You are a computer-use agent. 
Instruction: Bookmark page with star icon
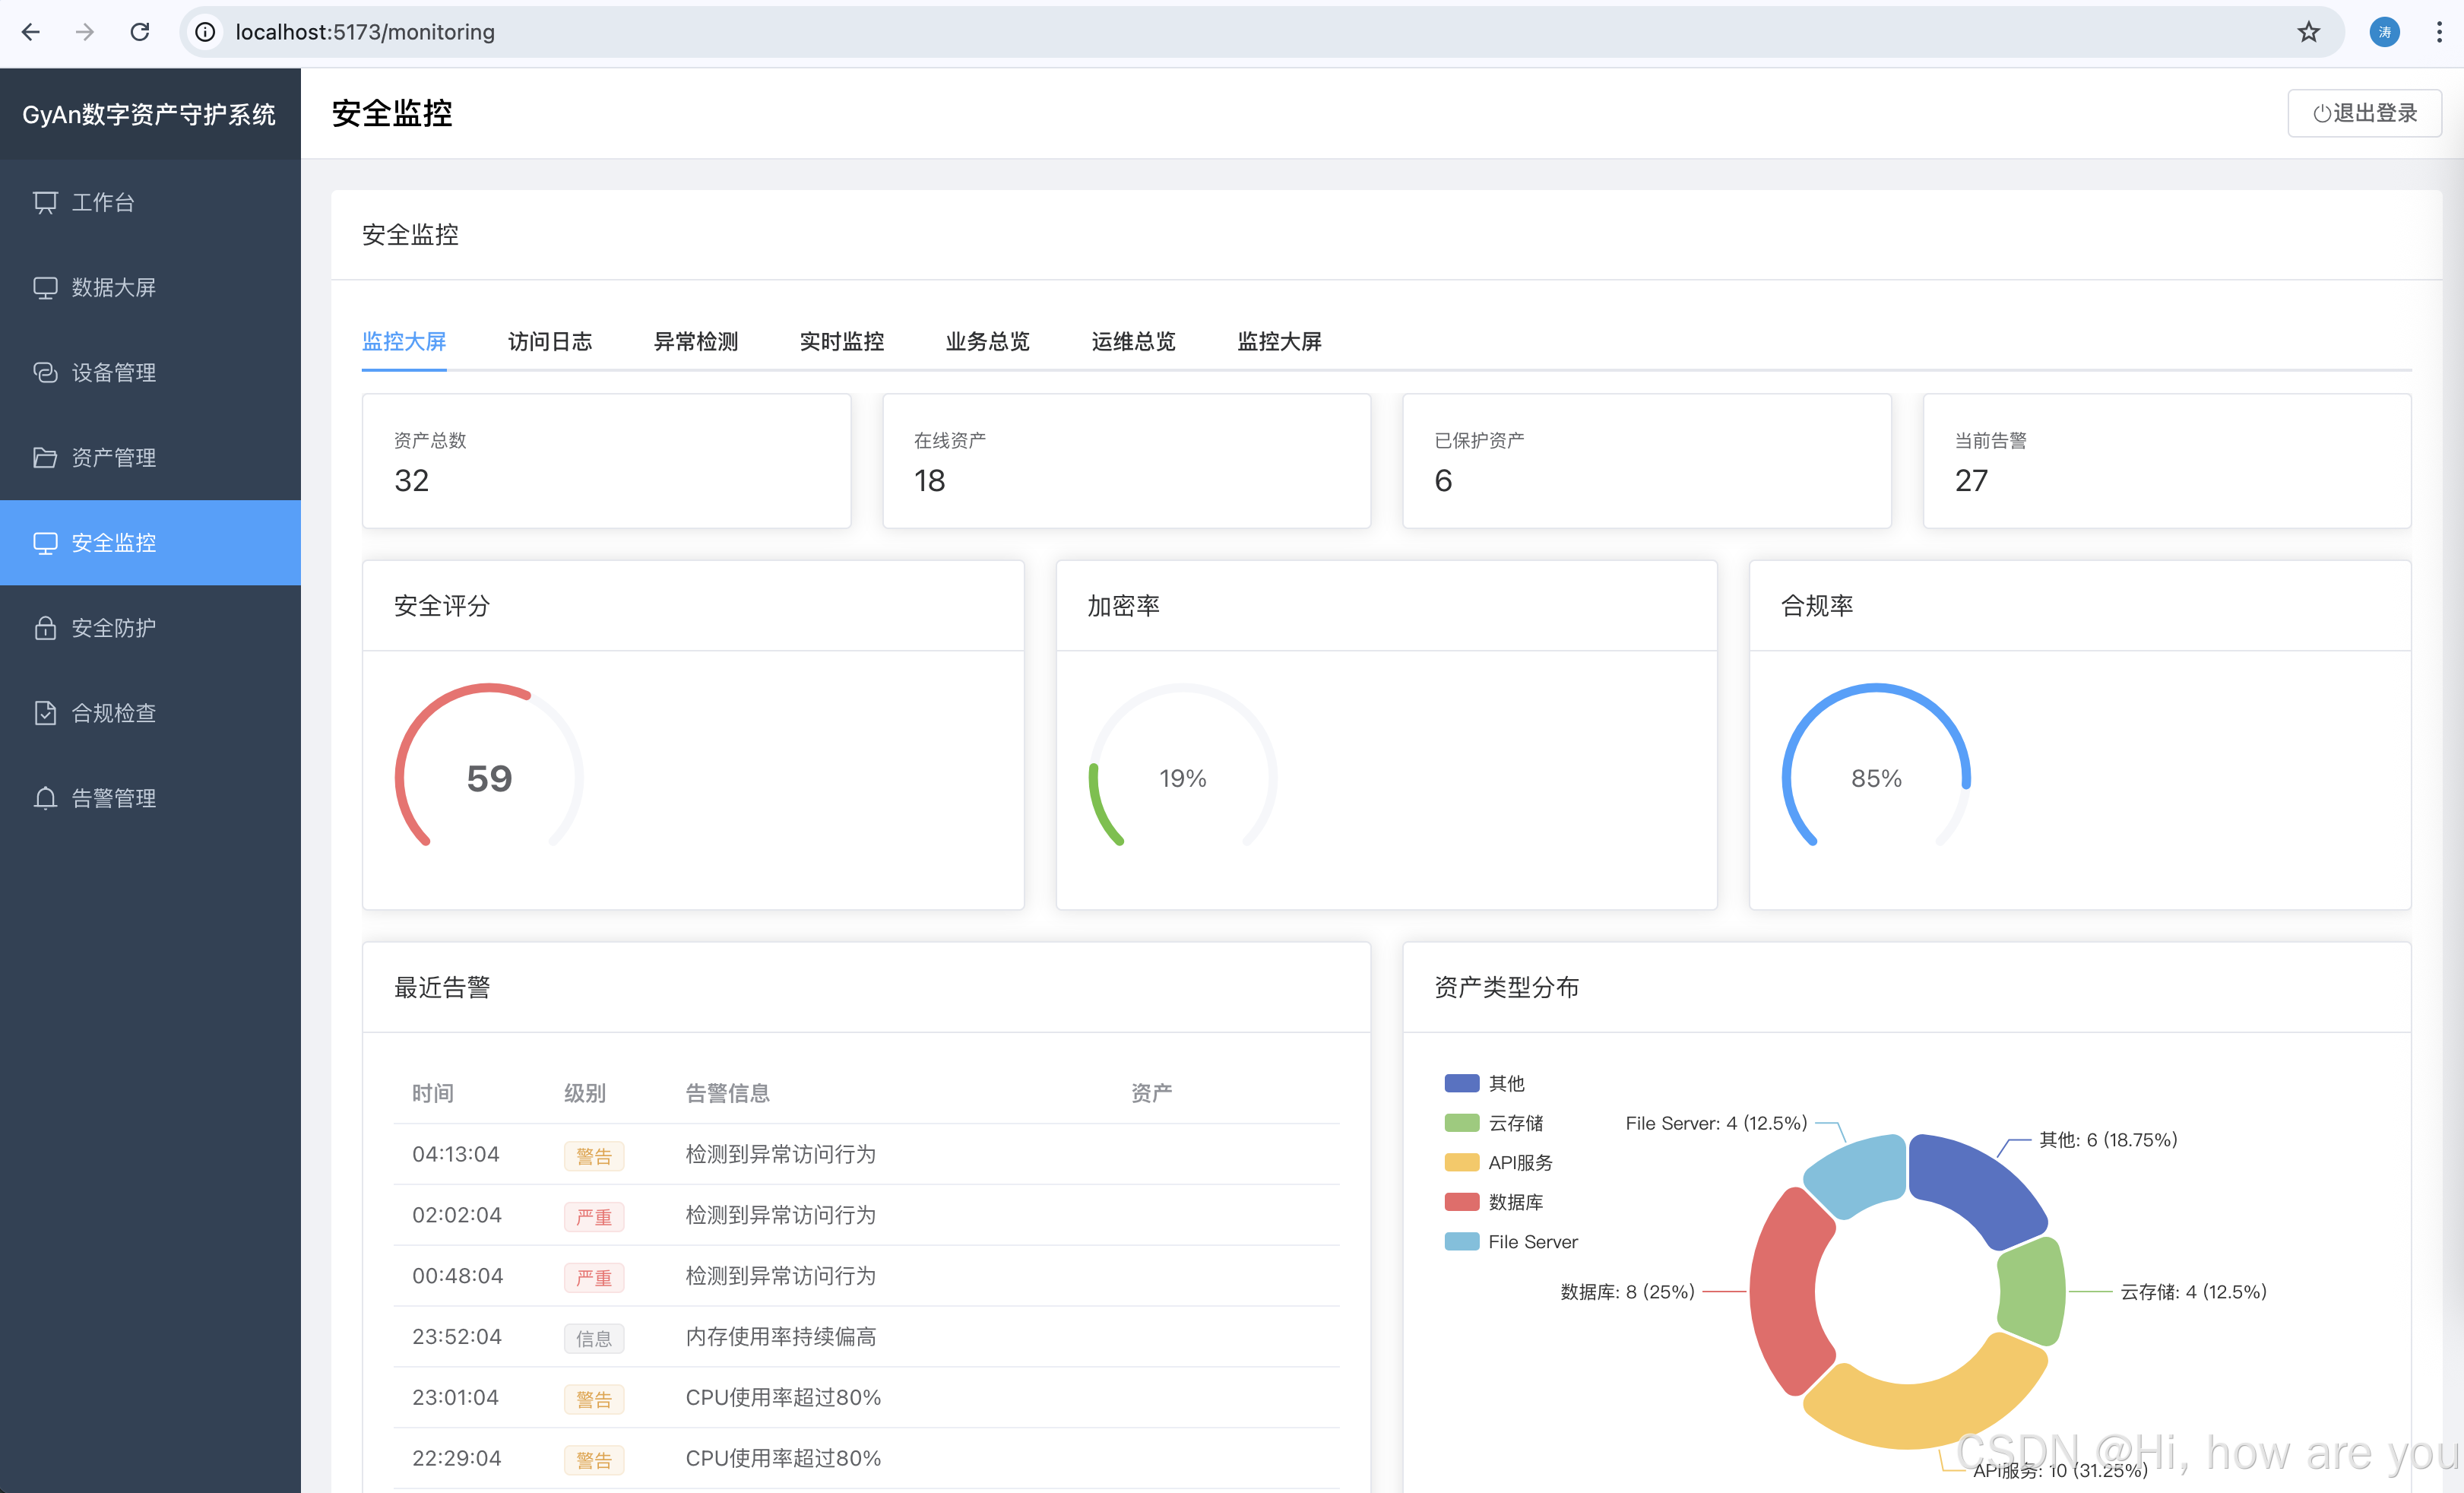pos(2308,32)
